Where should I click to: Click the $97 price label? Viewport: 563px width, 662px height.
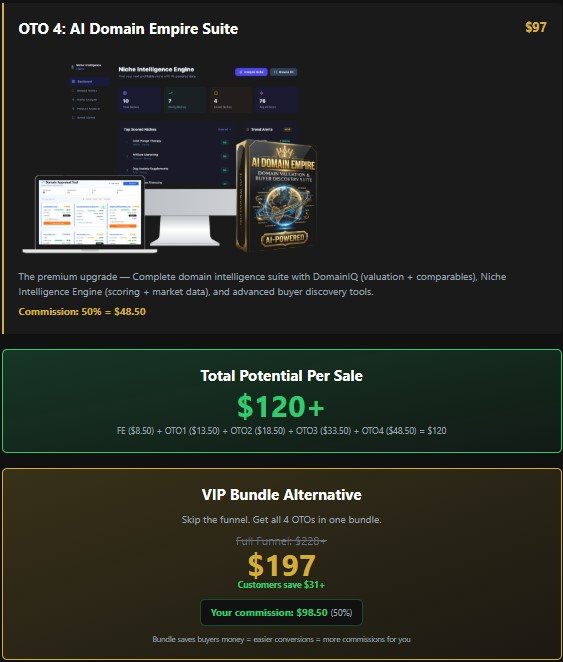click(x=536, y=27)
